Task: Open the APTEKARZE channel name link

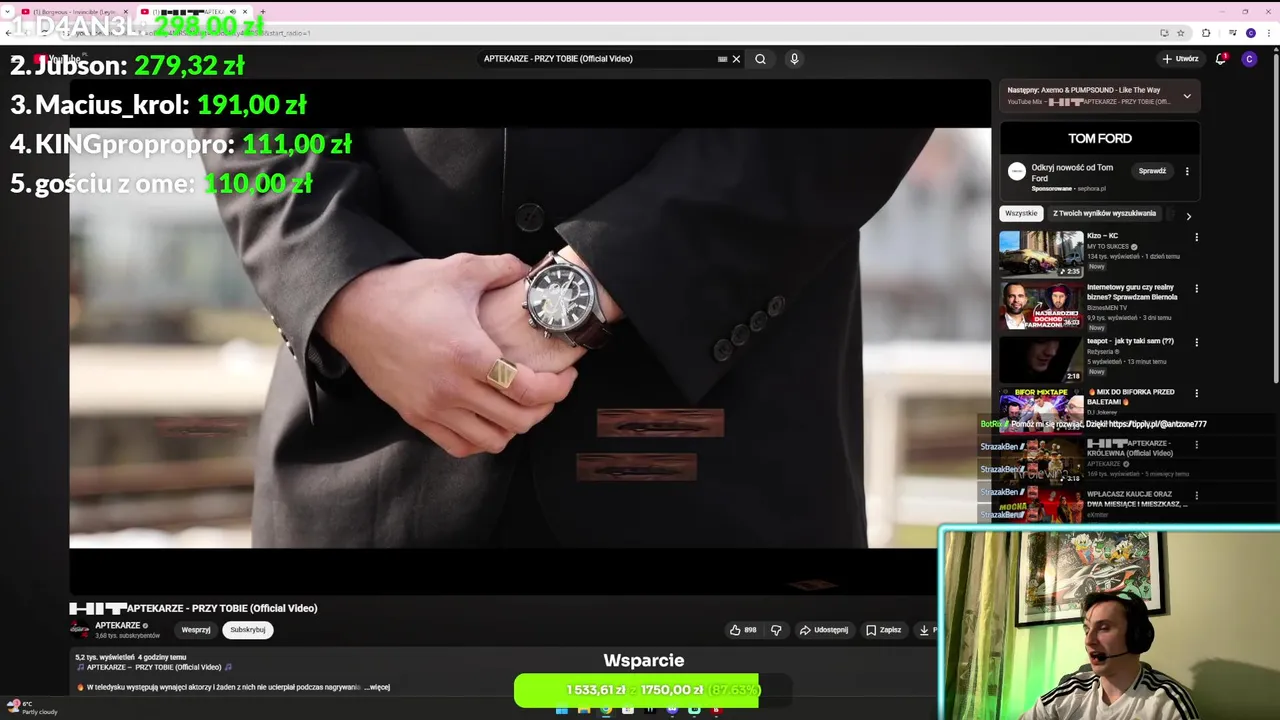Action: 118,626
